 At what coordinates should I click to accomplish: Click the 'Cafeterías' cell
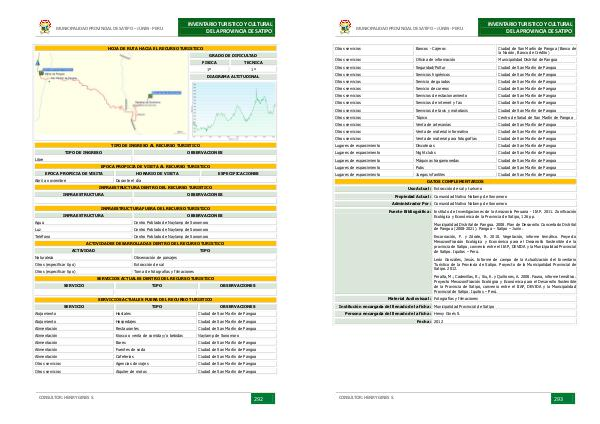coord(156,356)
